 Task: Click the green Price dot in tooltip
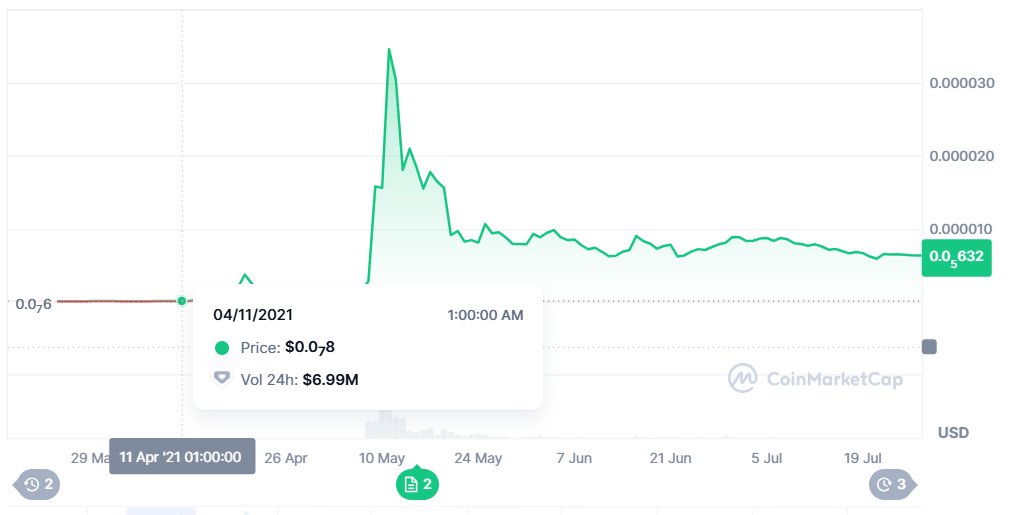click(222, 348)
